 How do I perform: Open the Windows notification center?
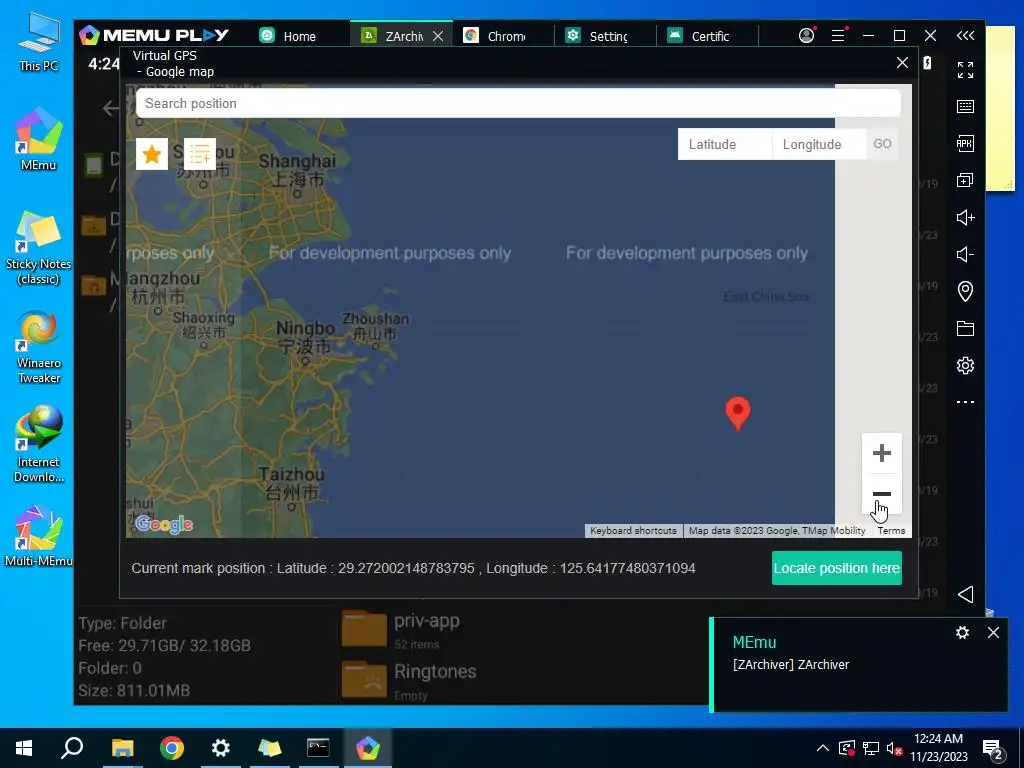click(993, 748)
